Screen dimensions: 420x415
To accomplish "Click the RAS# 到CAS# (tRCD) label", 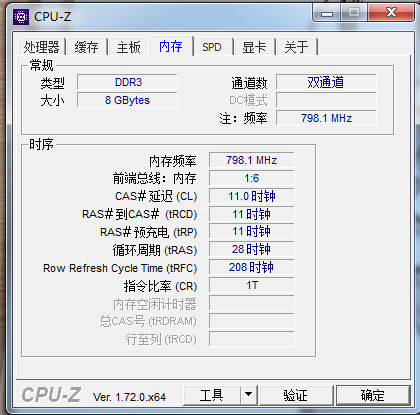I will pos(140,214).
